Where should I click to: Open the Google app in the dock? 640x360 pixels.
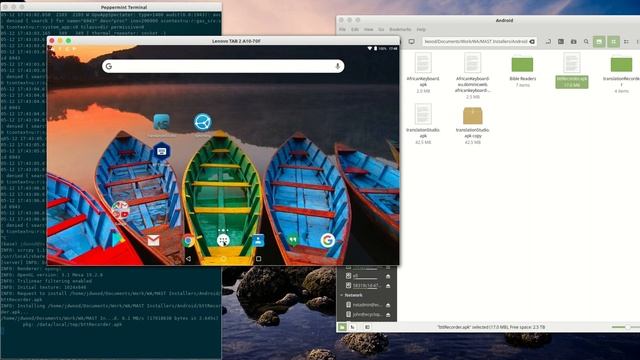click(327, 240)
